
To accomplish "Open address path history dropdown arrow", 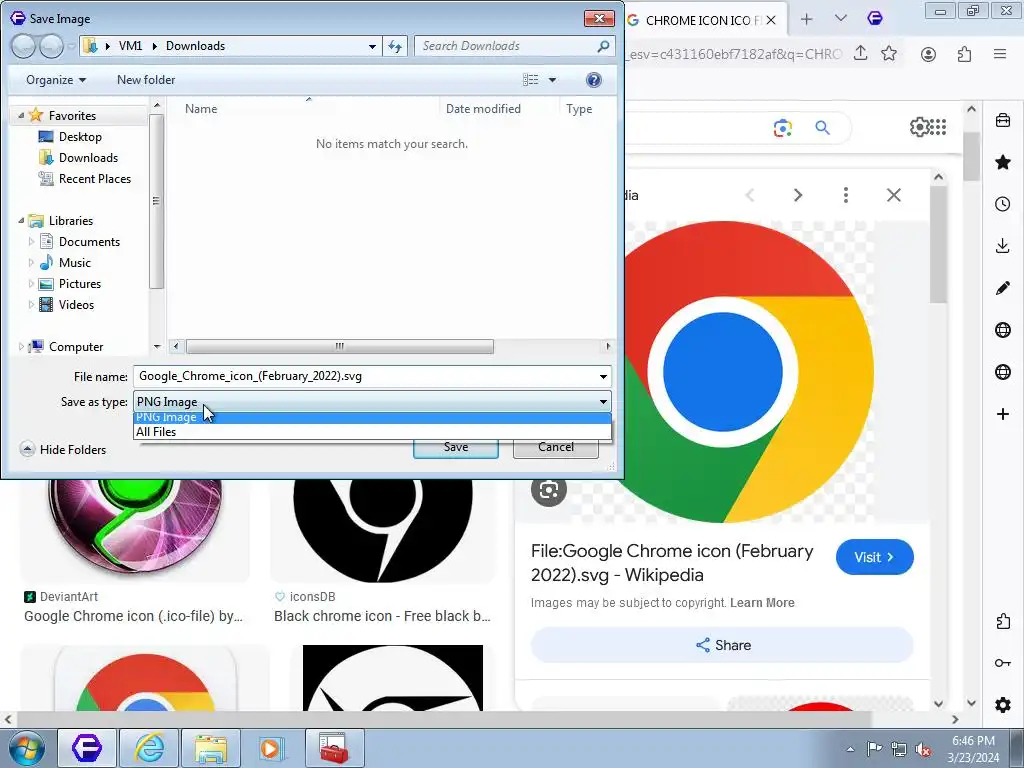I will [372, 46].
